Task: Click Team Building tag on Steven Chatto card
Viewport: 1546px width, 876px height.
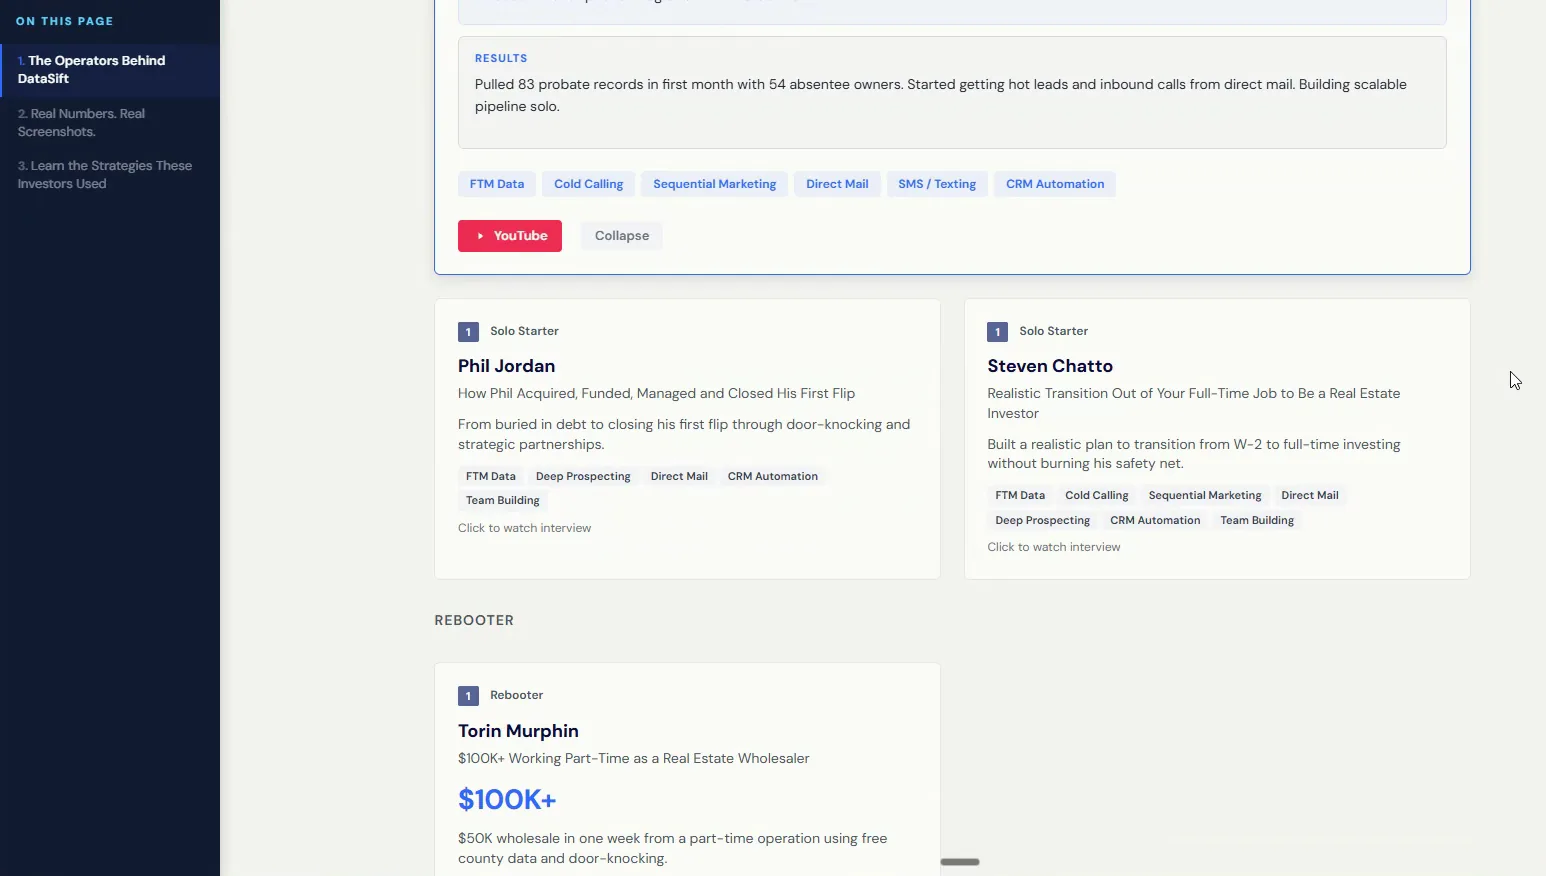Action: [x=1256, y=520]
